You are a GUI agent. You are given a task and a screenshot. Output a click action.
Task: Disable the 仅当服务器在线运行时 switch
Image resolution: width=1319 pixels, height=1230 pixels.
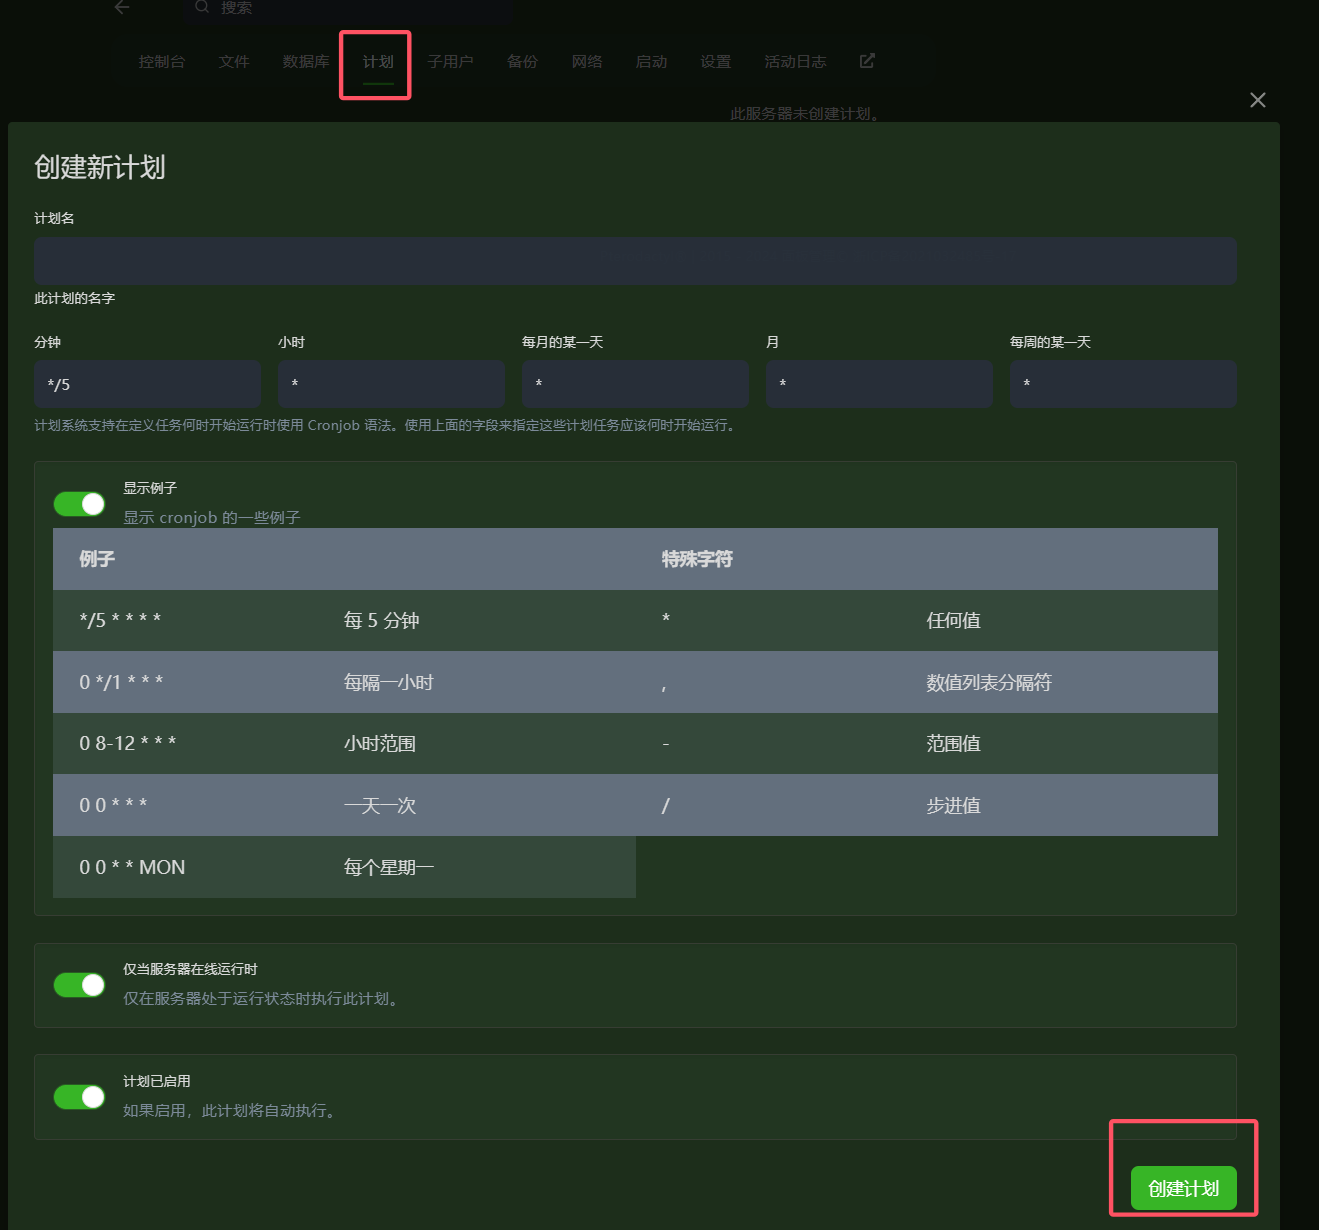pyautogui.click(x=80, y=985)
